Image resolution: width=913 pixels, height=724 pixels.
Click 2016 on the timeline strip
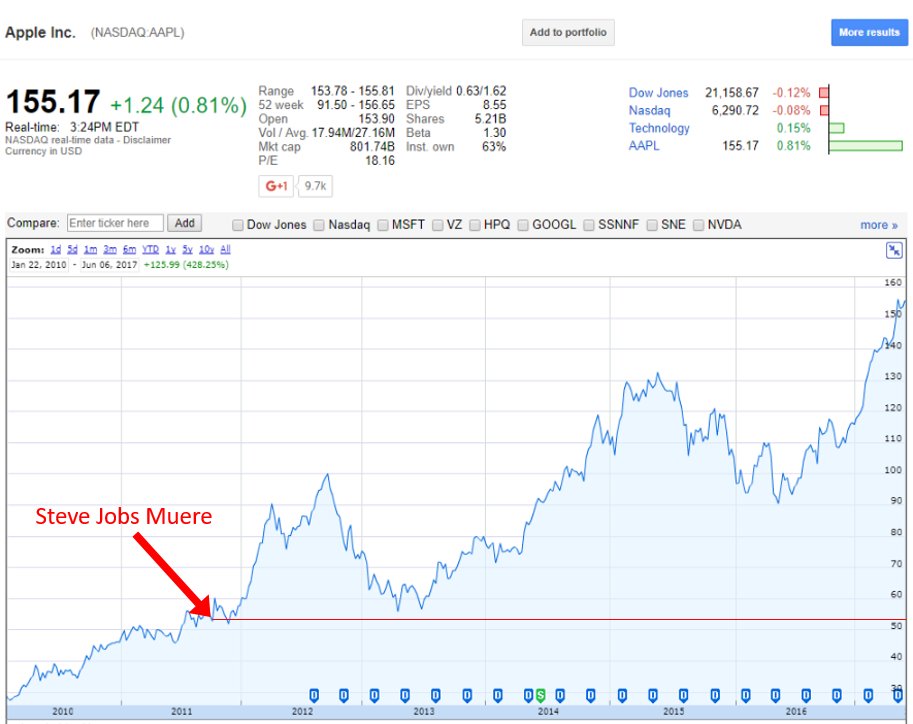click(x=796, y=711)
